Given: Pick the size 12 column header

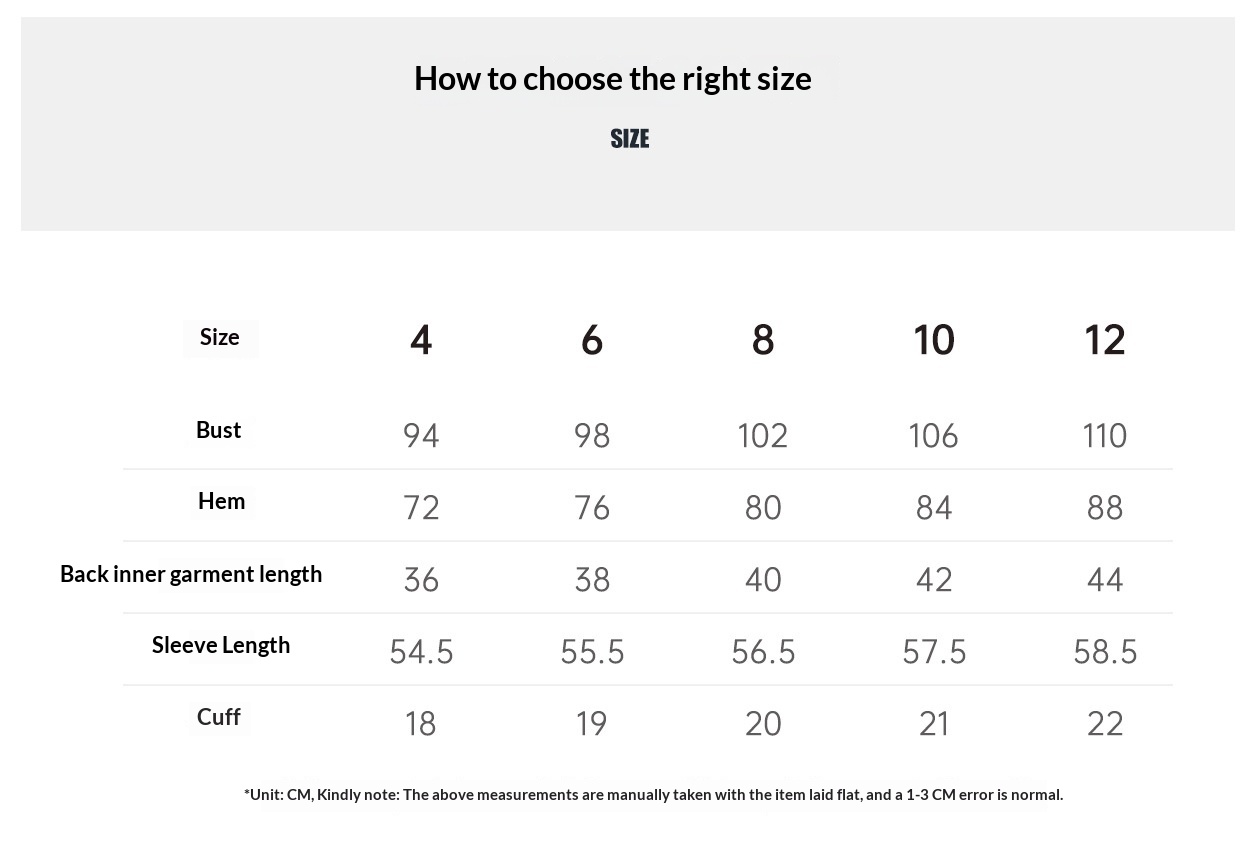Looking at the screenshot, I should click(x=1105, y=340).
